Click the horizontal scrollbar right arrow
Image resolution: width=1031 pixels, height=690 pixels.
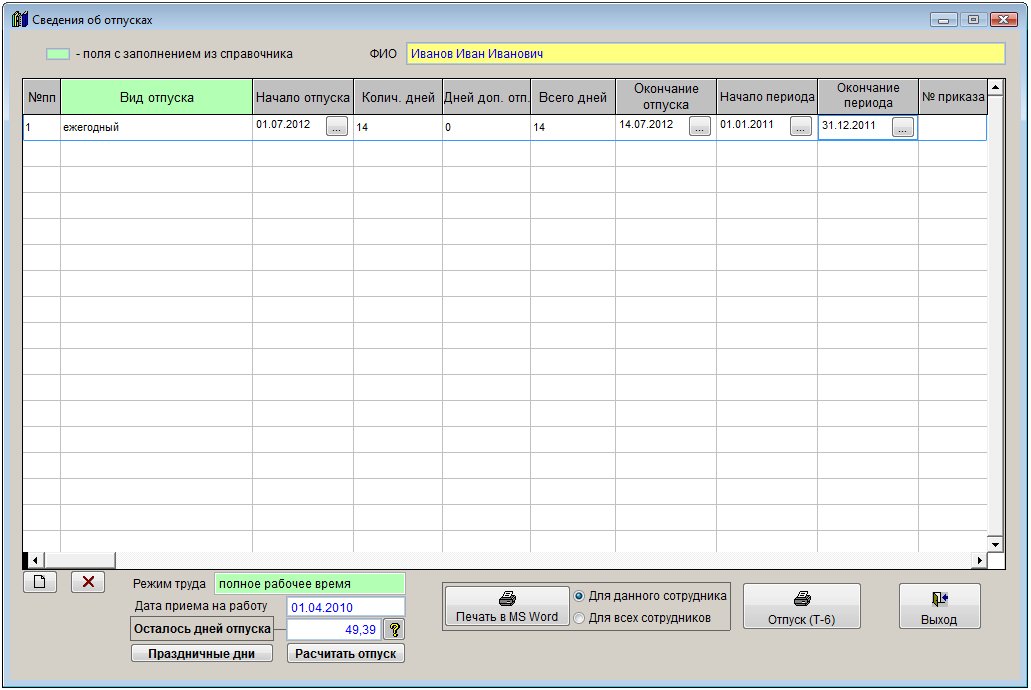coord(980,560)
